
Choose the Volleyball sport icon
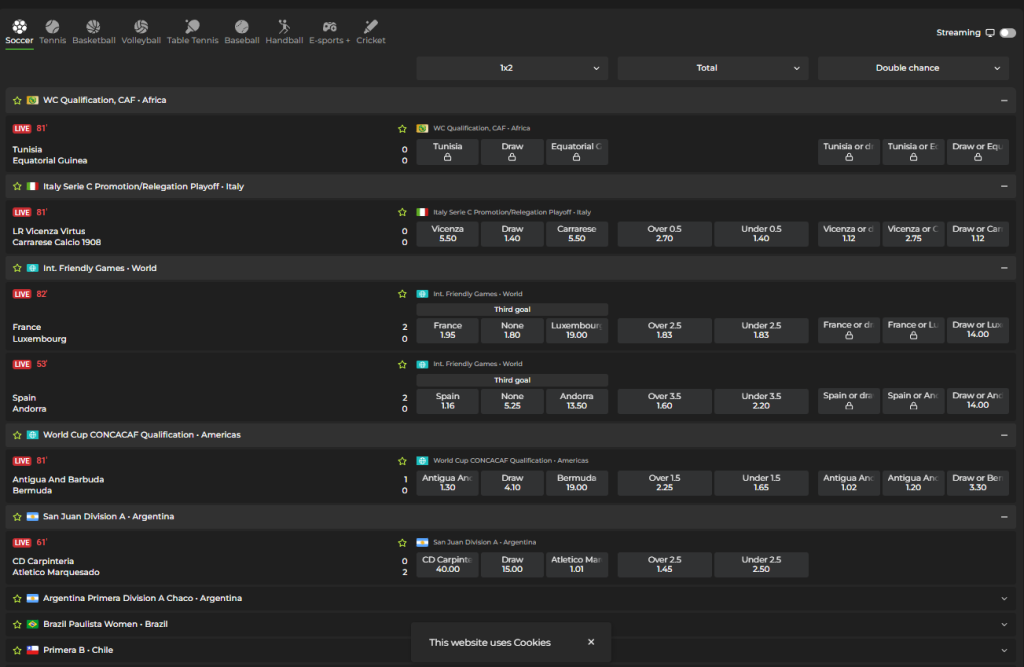[141, 28]
